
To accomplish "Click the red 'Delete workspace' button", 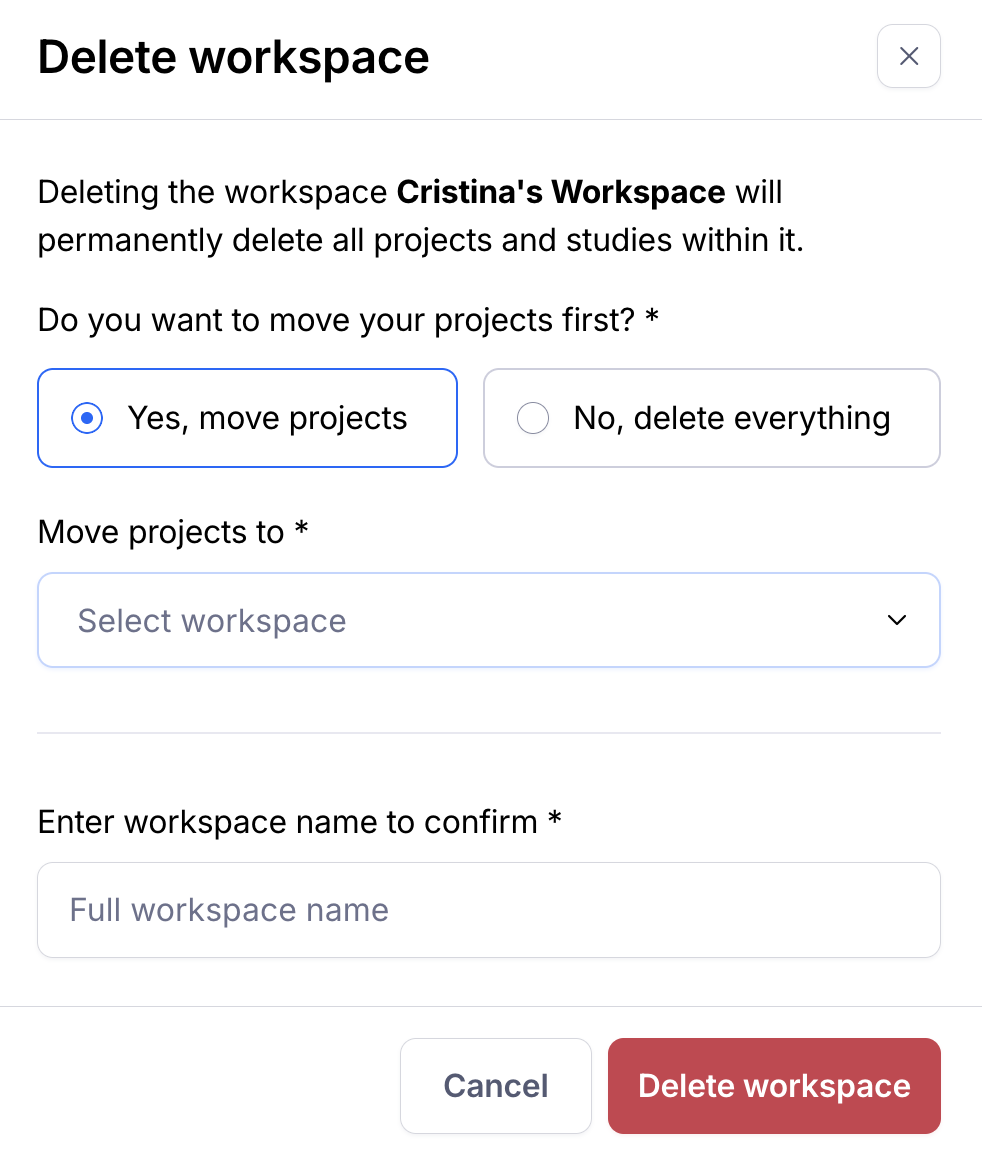I will (x=774, y=1086).
